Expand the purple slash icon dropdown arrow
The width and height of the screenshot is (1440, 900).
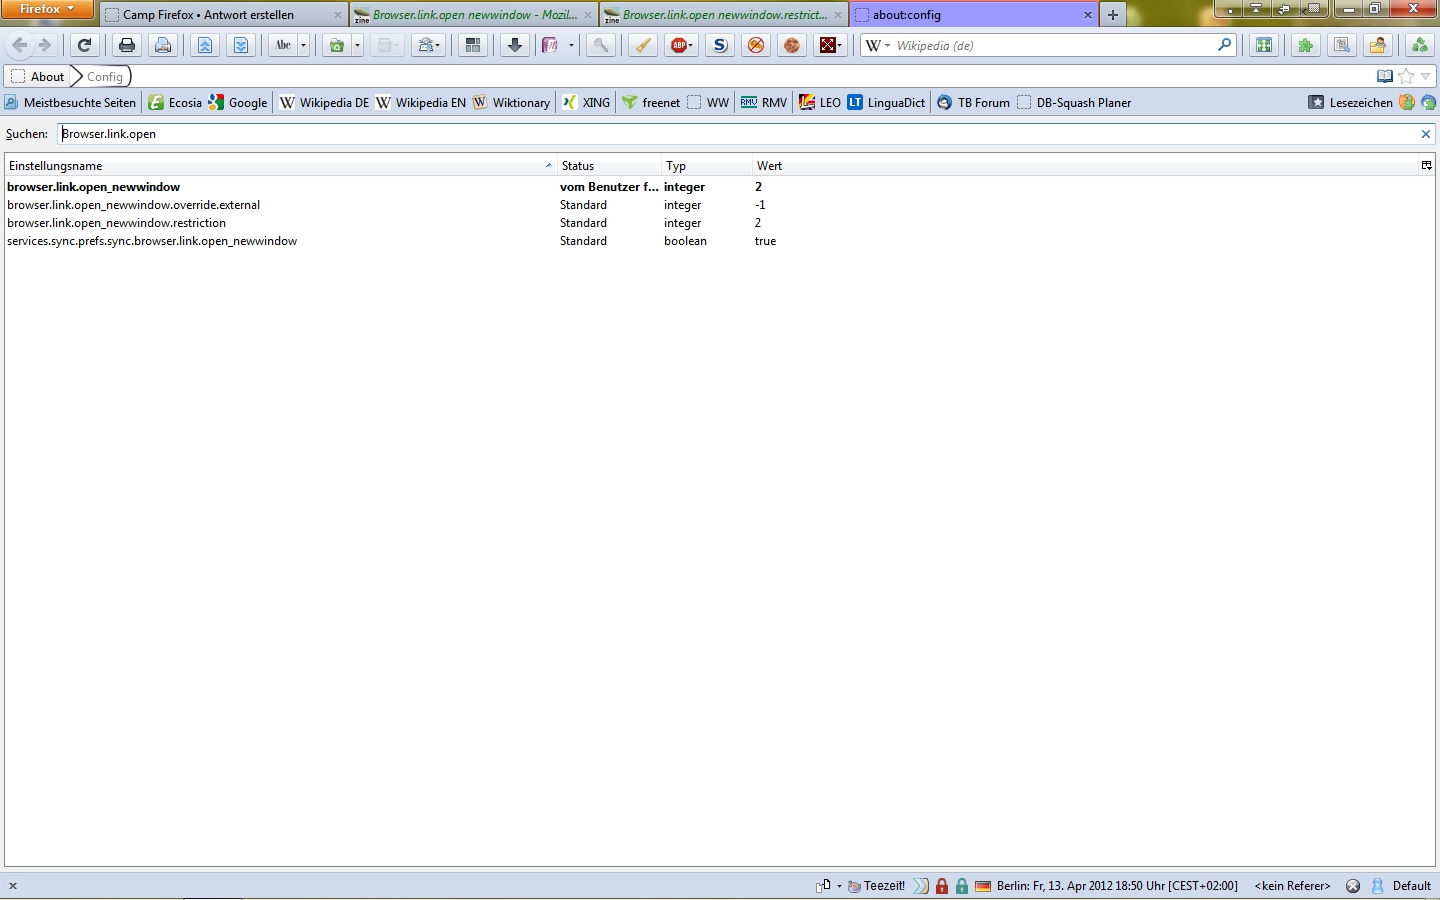[x=571, y=45]
